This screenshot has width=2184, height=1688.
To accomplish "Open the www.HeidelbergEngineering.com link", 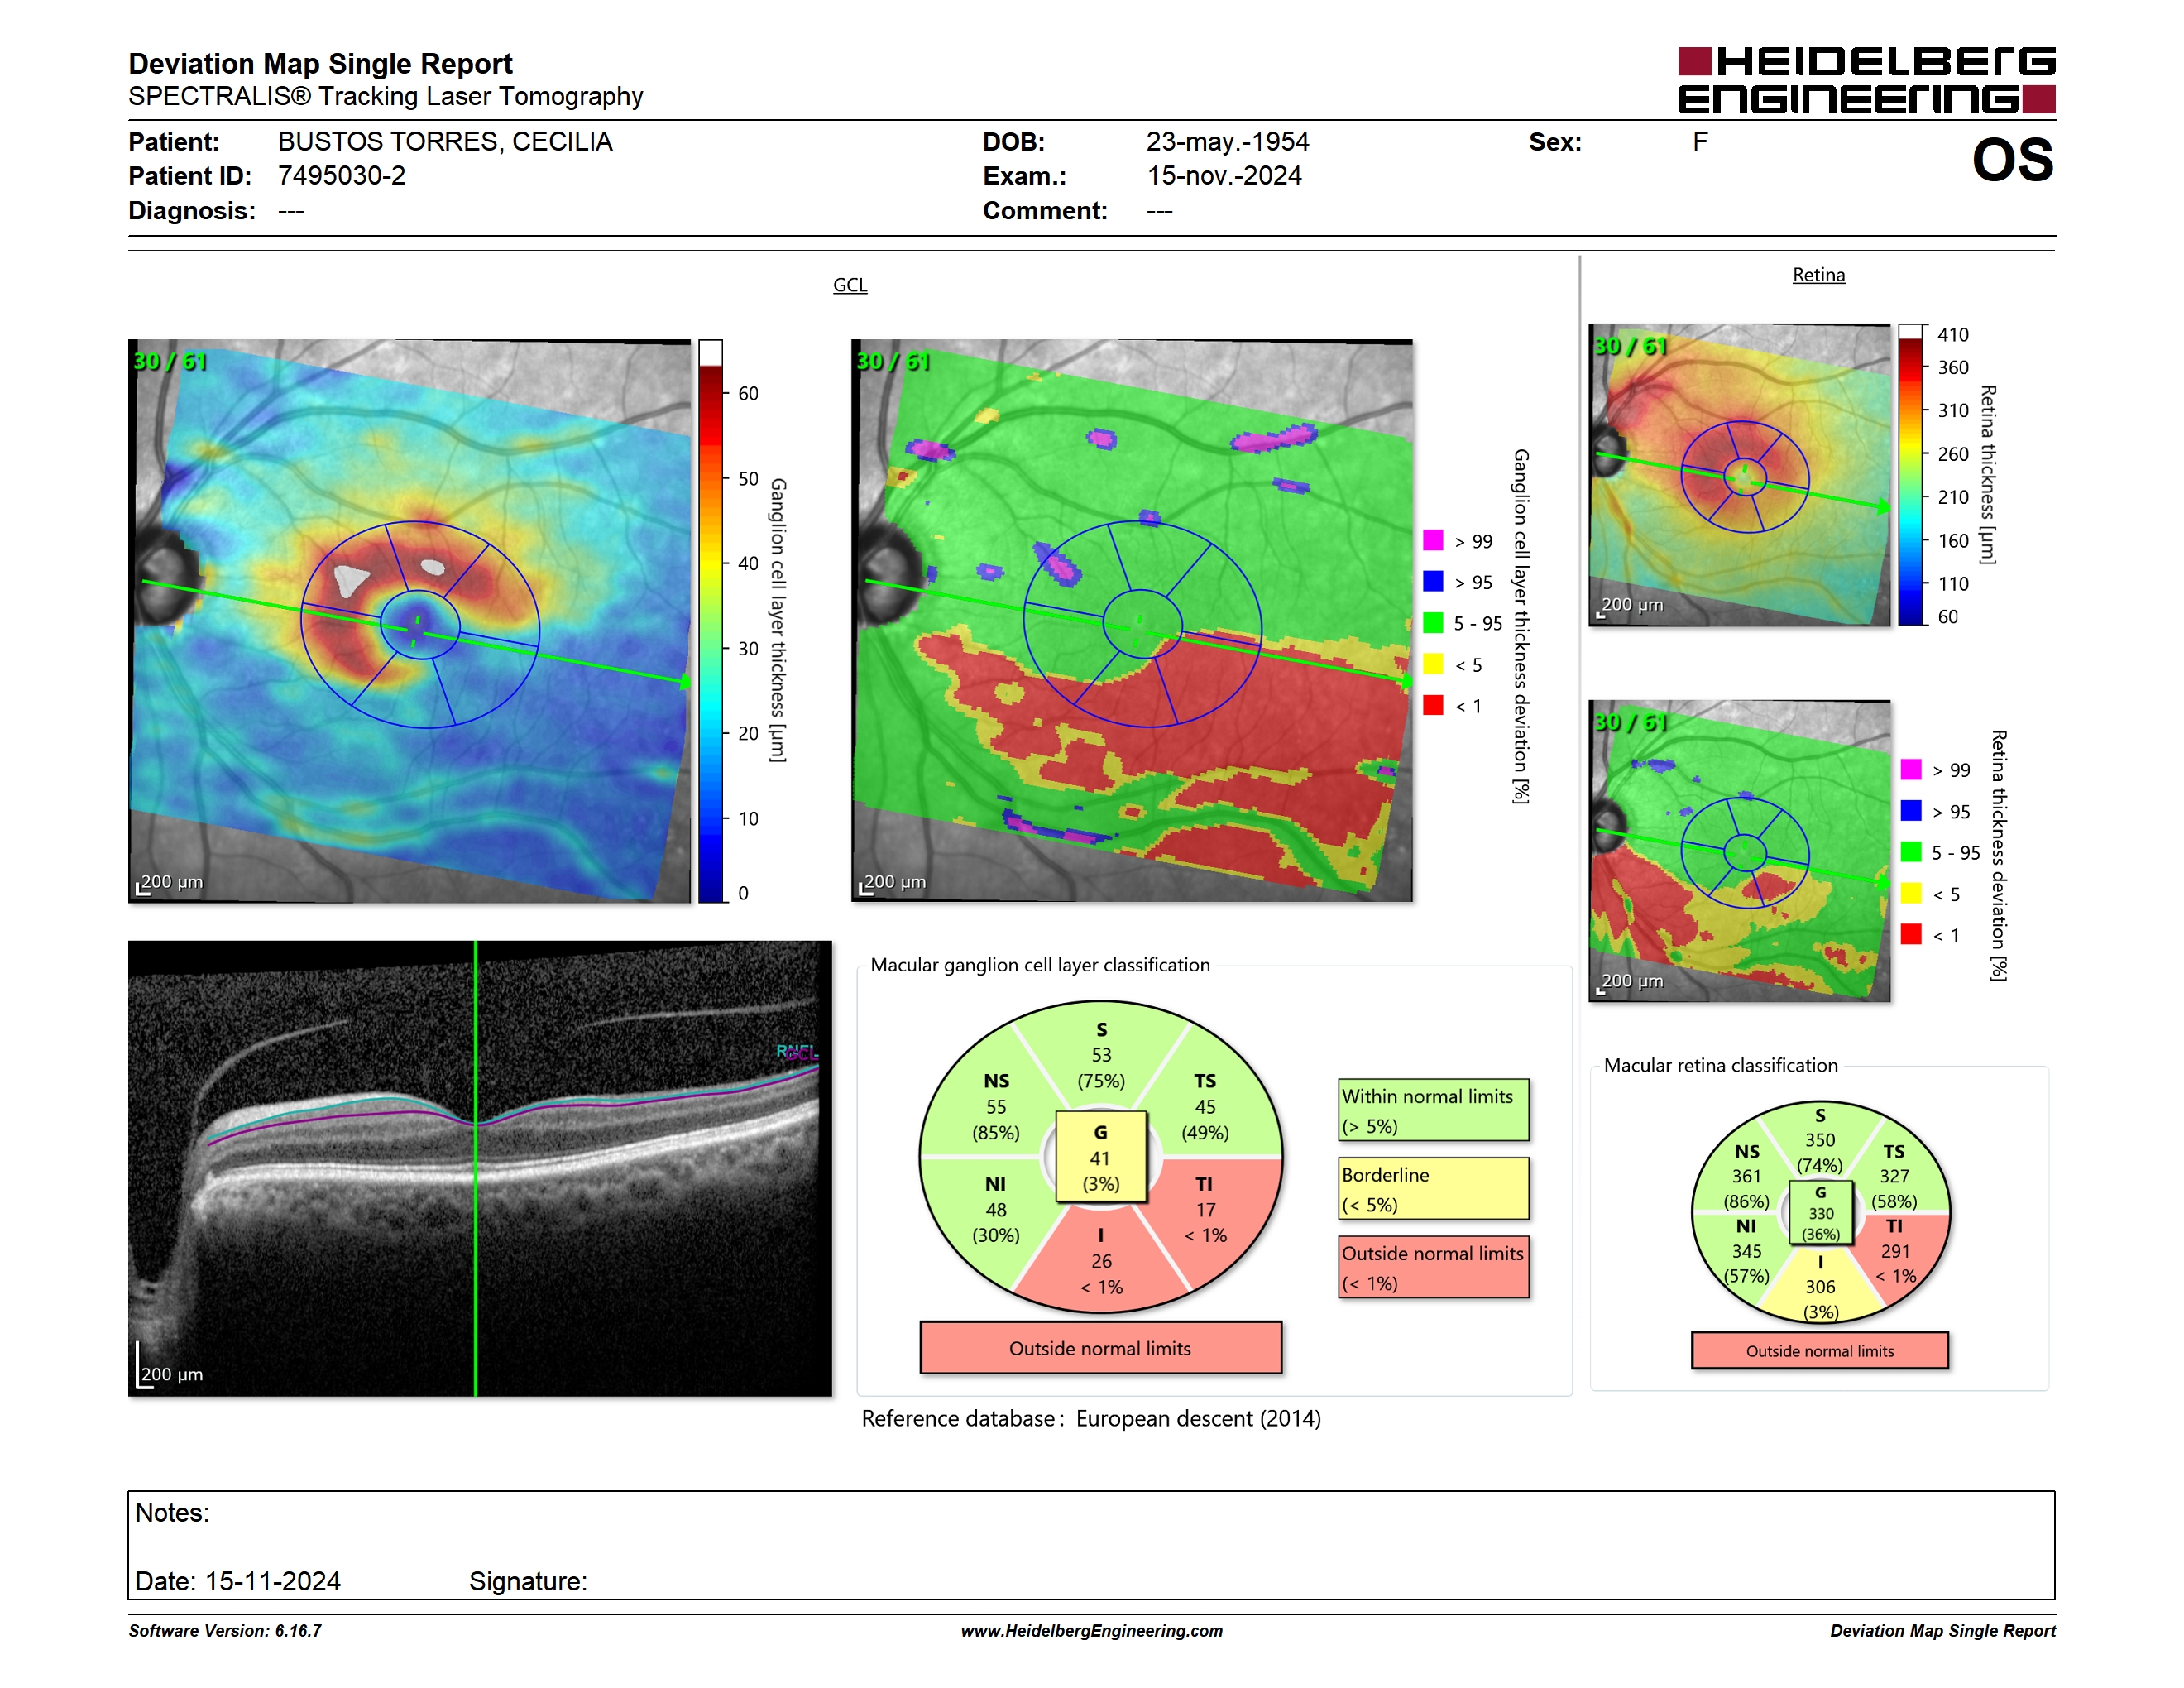I will point(1091,1631).
